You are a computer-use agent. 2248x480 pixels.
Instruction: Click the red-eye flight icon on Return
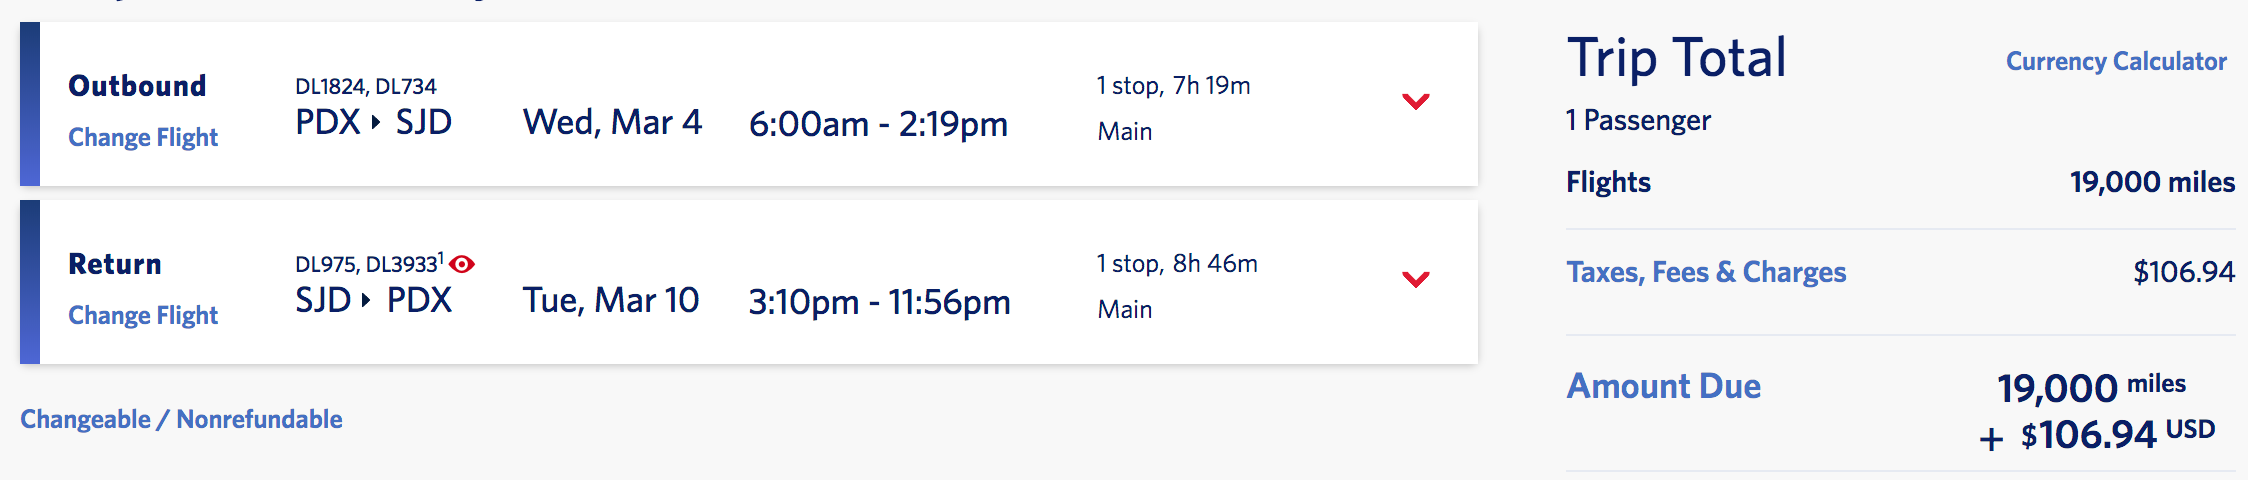click(462, 264)
